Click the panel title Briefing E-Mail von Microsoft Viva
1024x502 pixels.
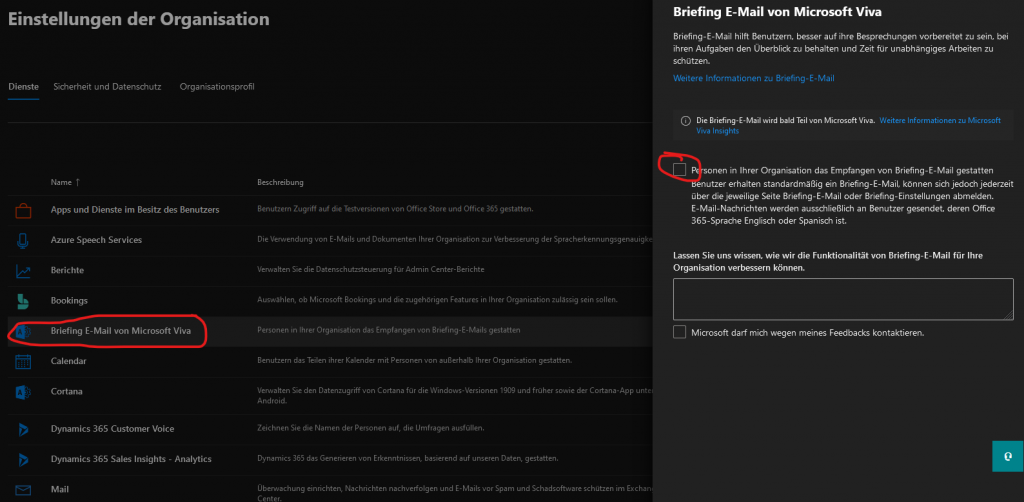777,11
